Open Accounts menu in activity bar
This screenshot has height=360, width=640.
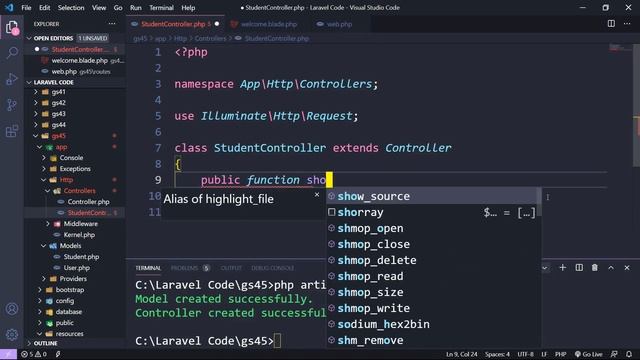(x=12, y=309)
